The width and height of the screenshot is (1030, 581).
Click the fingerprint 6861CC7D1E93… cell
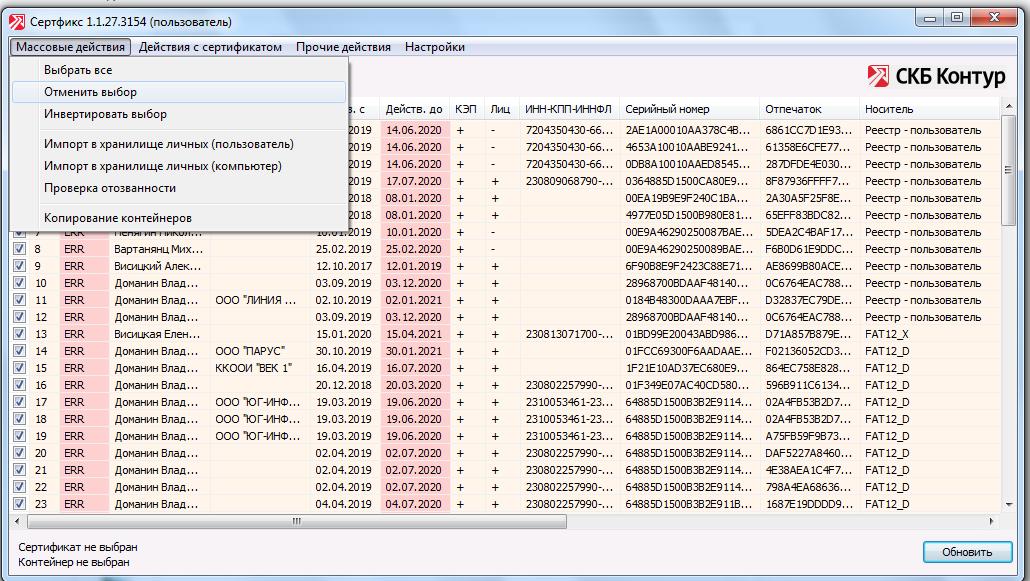pyautogui.click(x=809, y=130)
